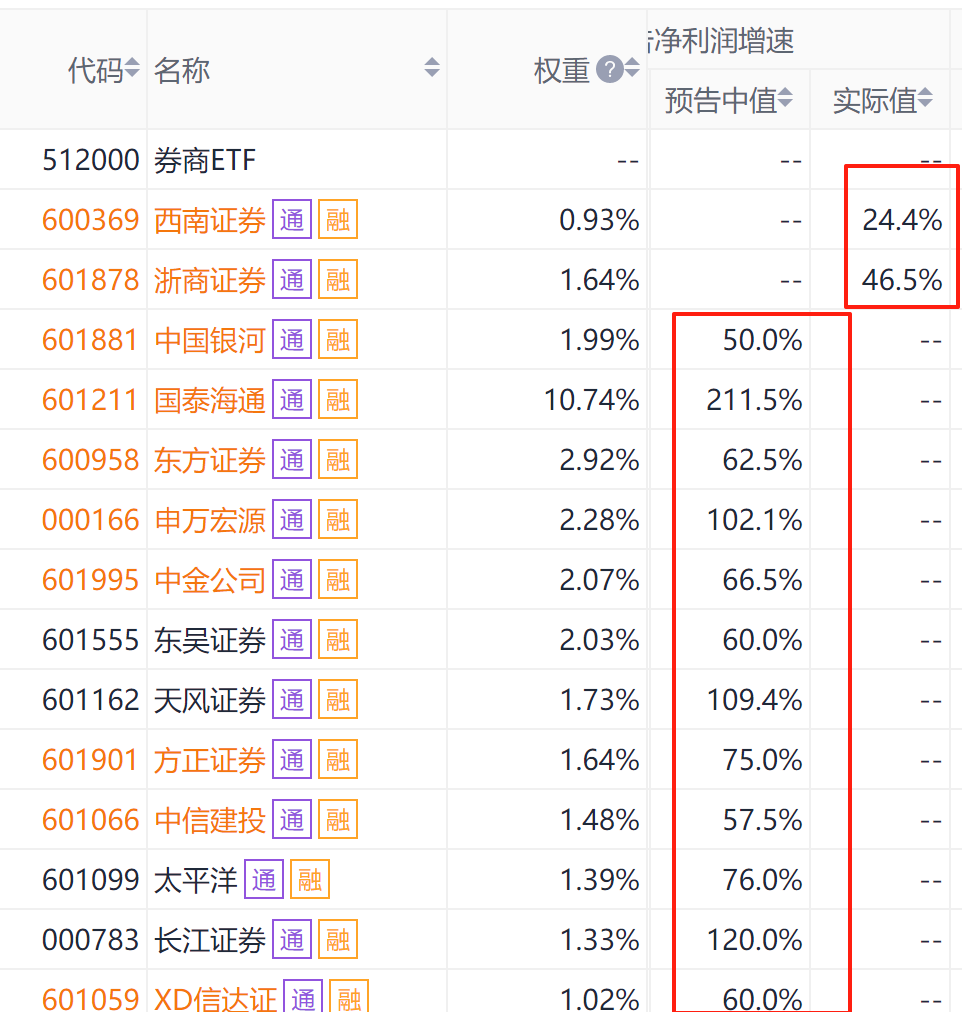Screen dimensions: 962x1012
Task: Click forecast value 76.0%
Action: [762, 880]
